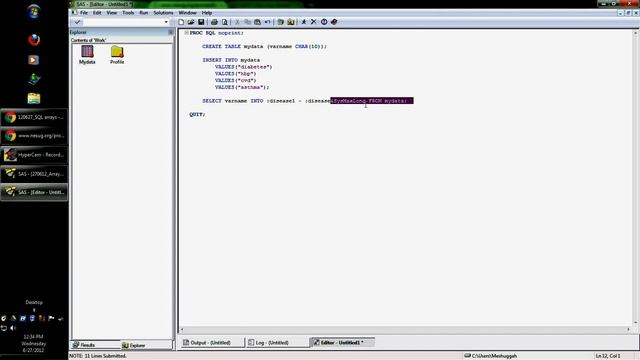This screenshot has width=640, height=360.
Task: Select the Profile catalog icon in Explorer
Action: pyautogui.click(x=117, y=55)
